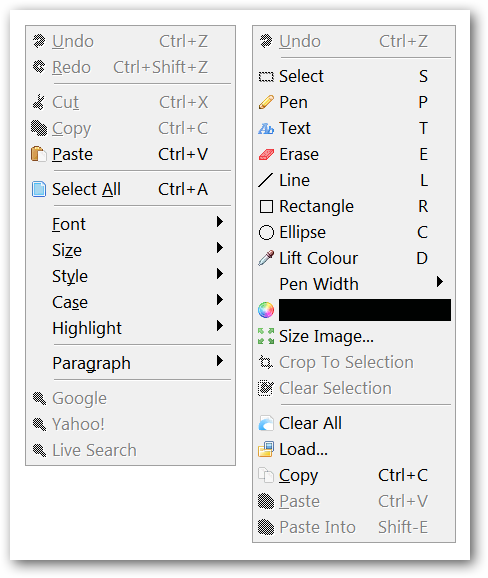488x578 pixels.
Task: Click the Text tool icon
Action: tap(266, 128)
